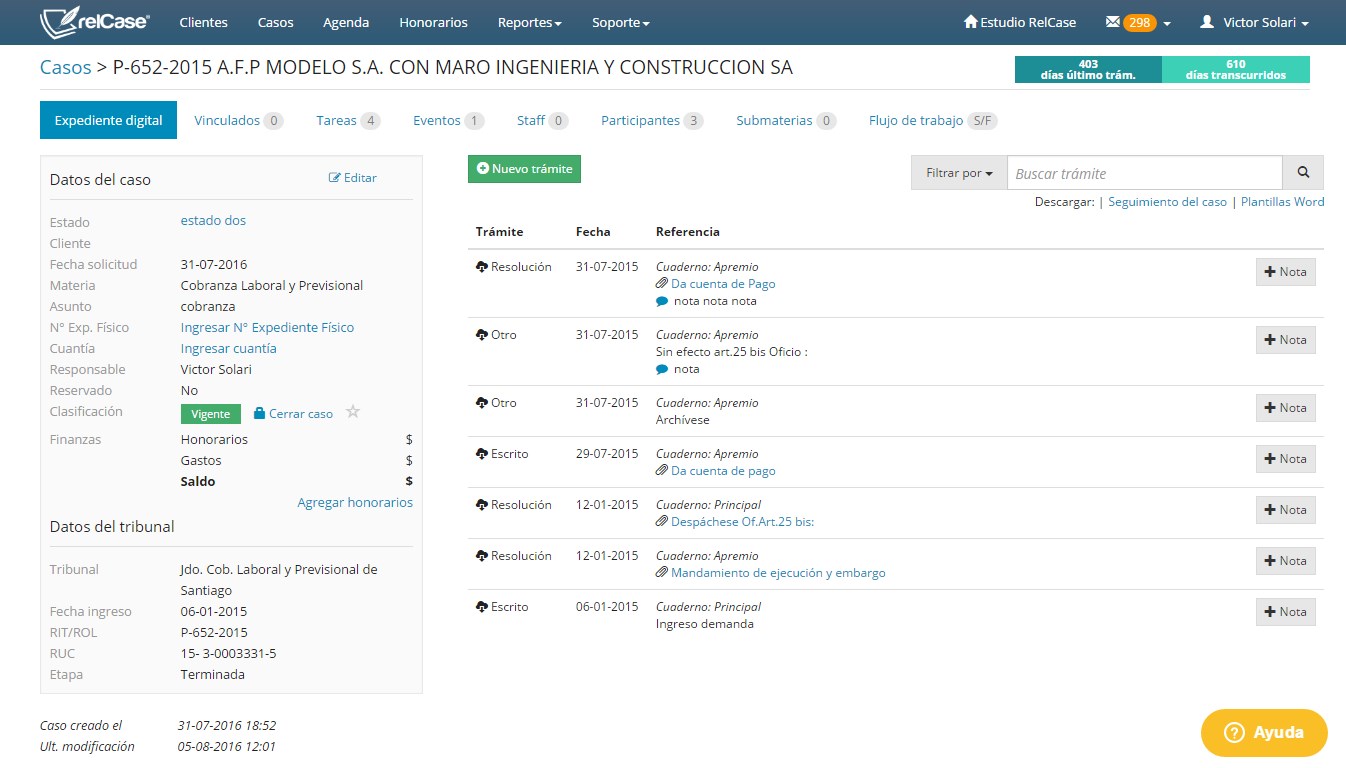1346x768 pixels.
Task: Click paperclip icon next to Da cuenta de Pago
Action: [x=662, y=284]
